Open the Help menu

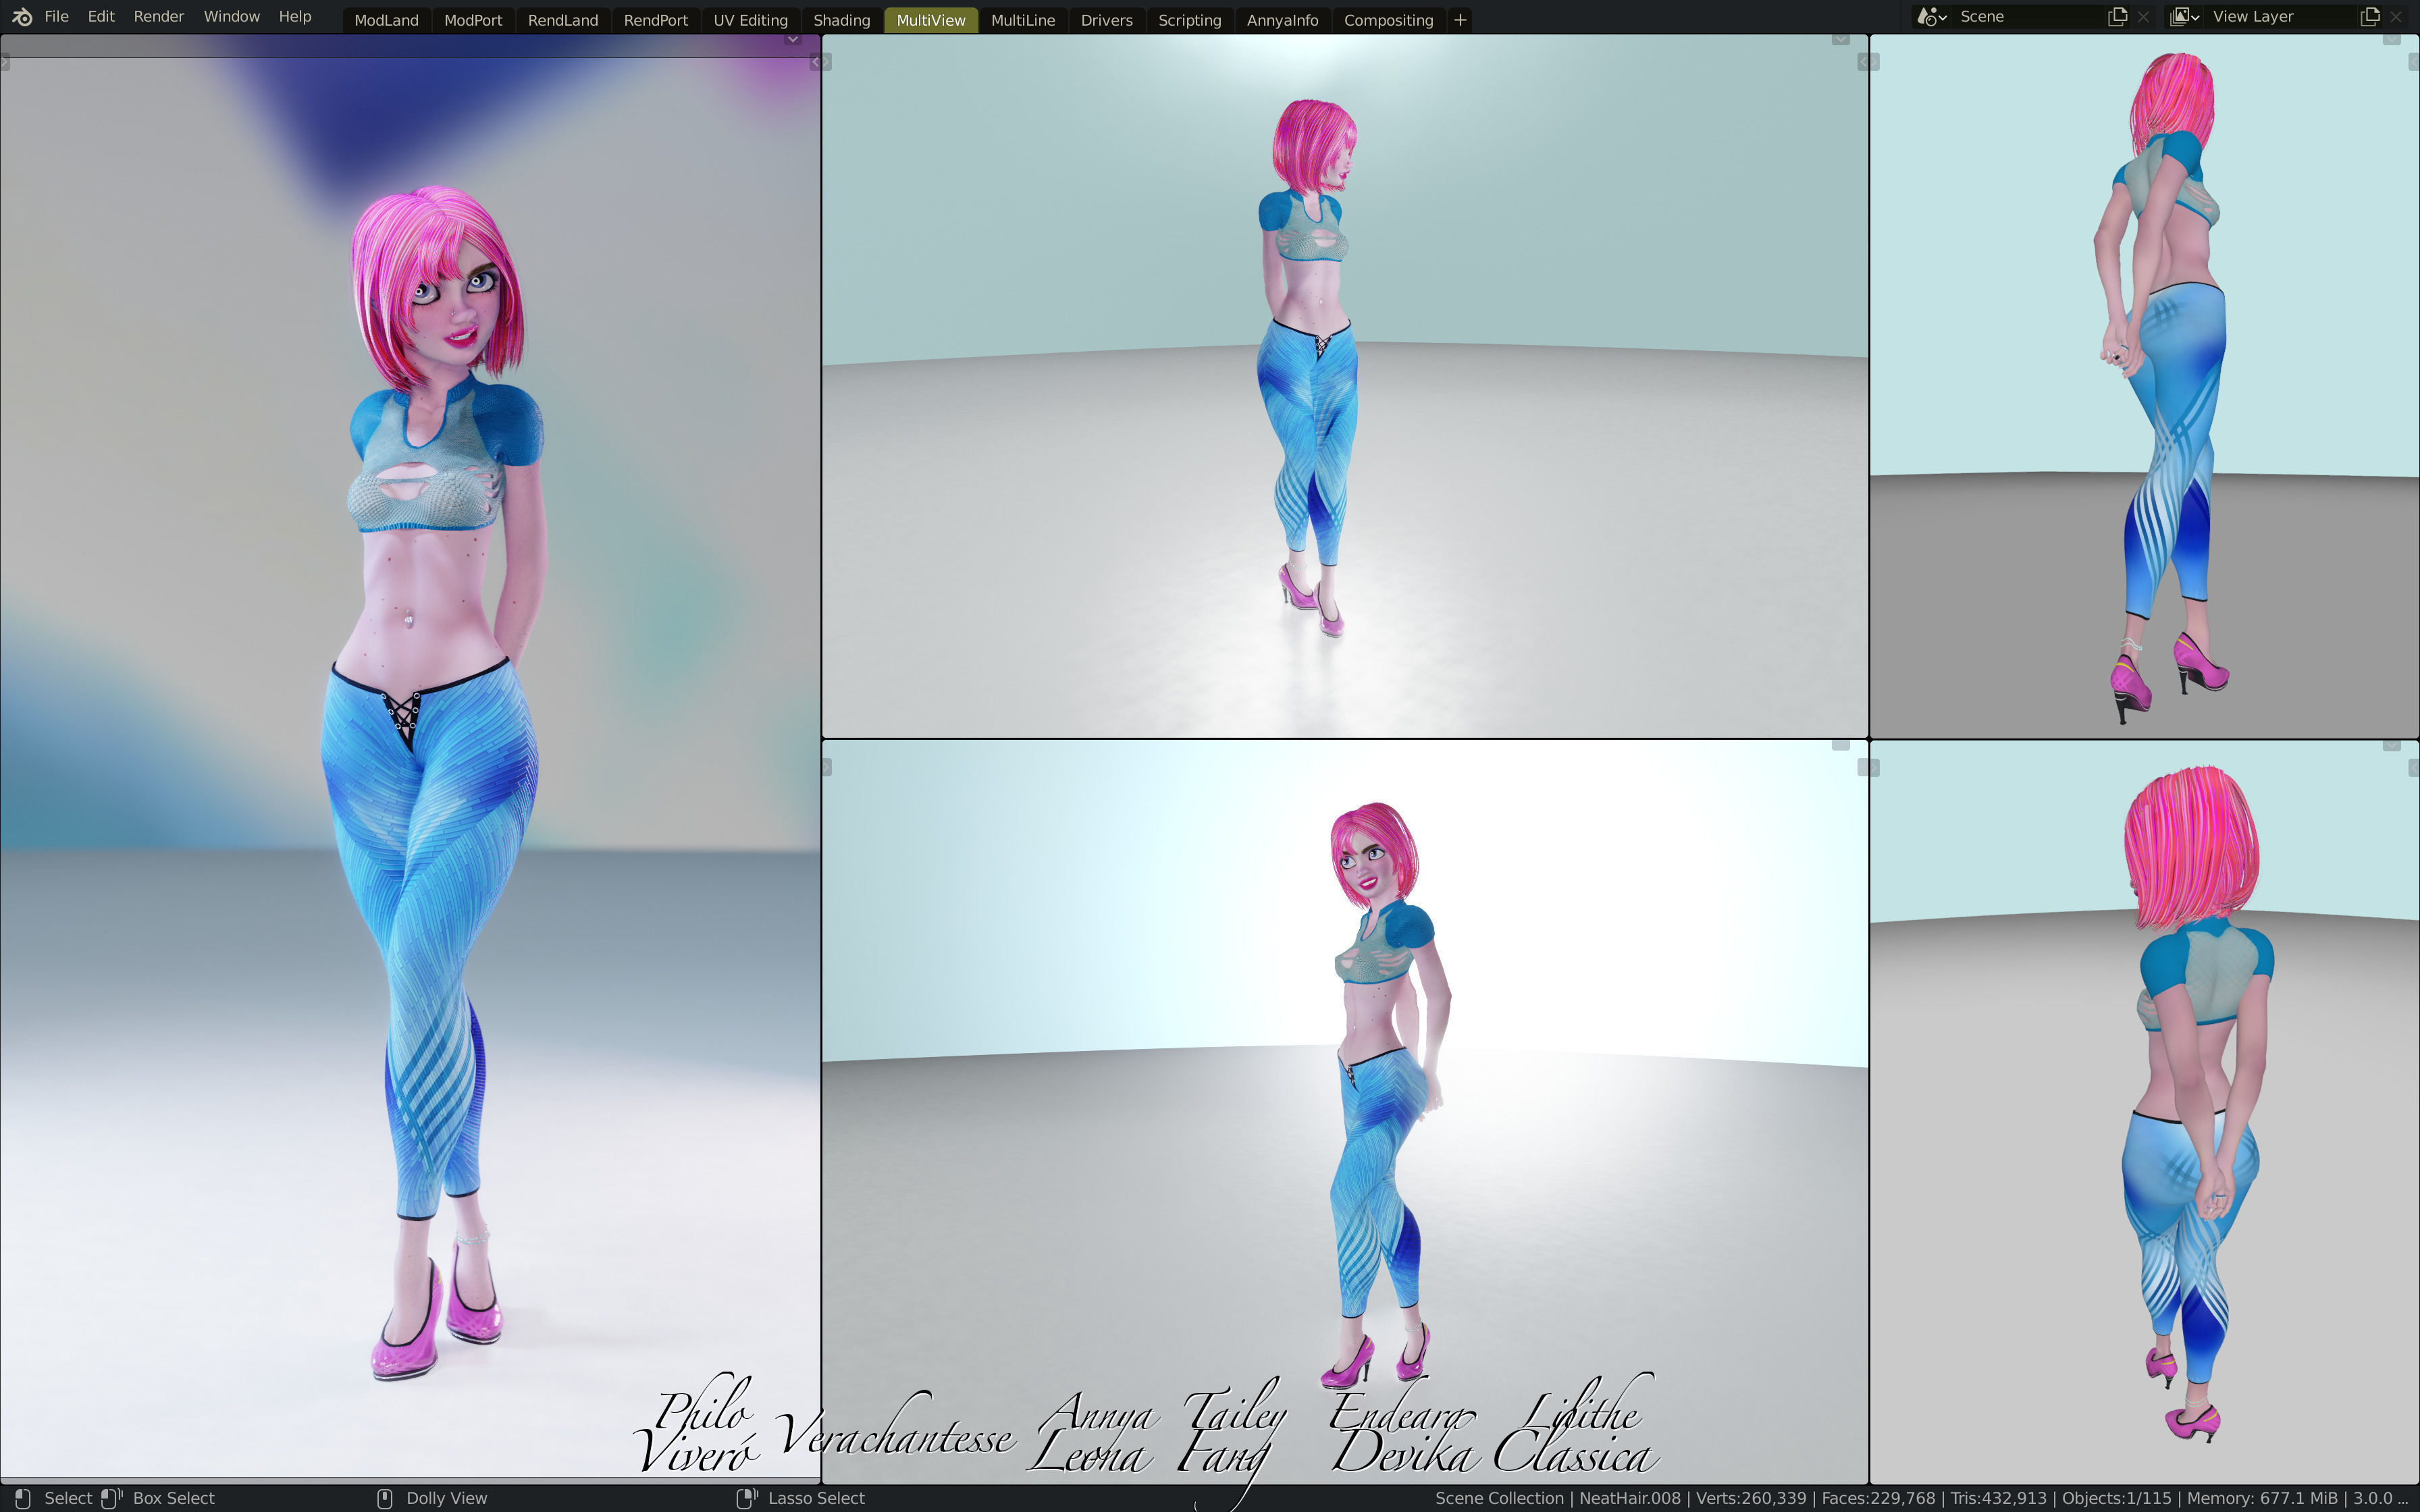tap(295, 17)
